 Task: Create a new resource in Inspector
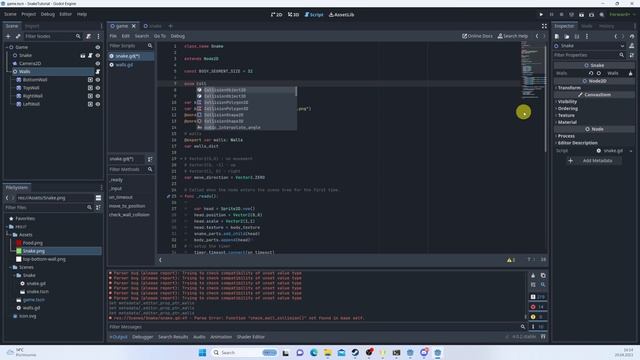[x=557, y=36]
